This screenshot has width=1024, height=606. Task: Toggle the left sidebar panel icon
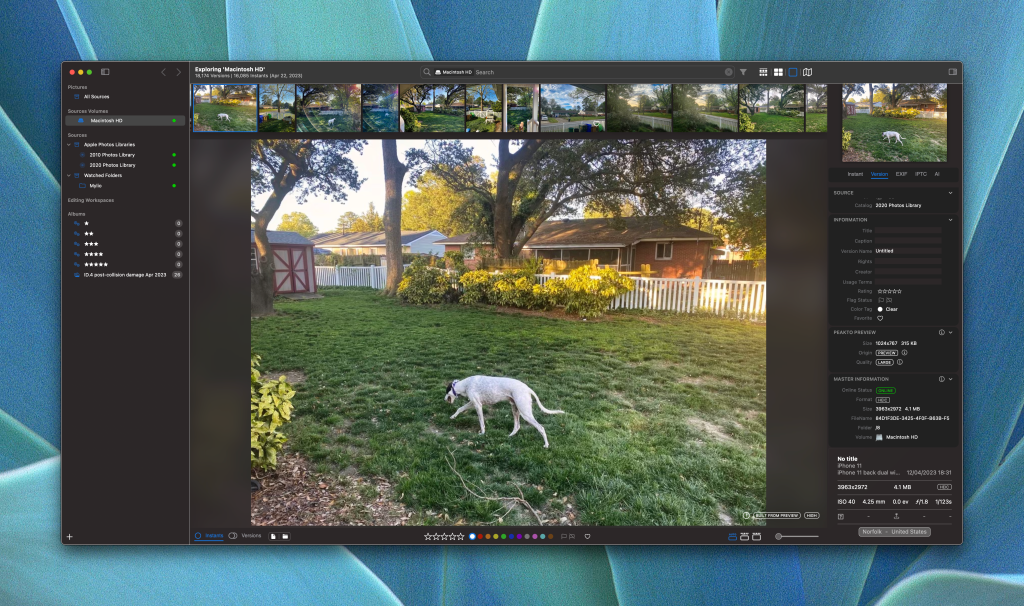(105, 72)
